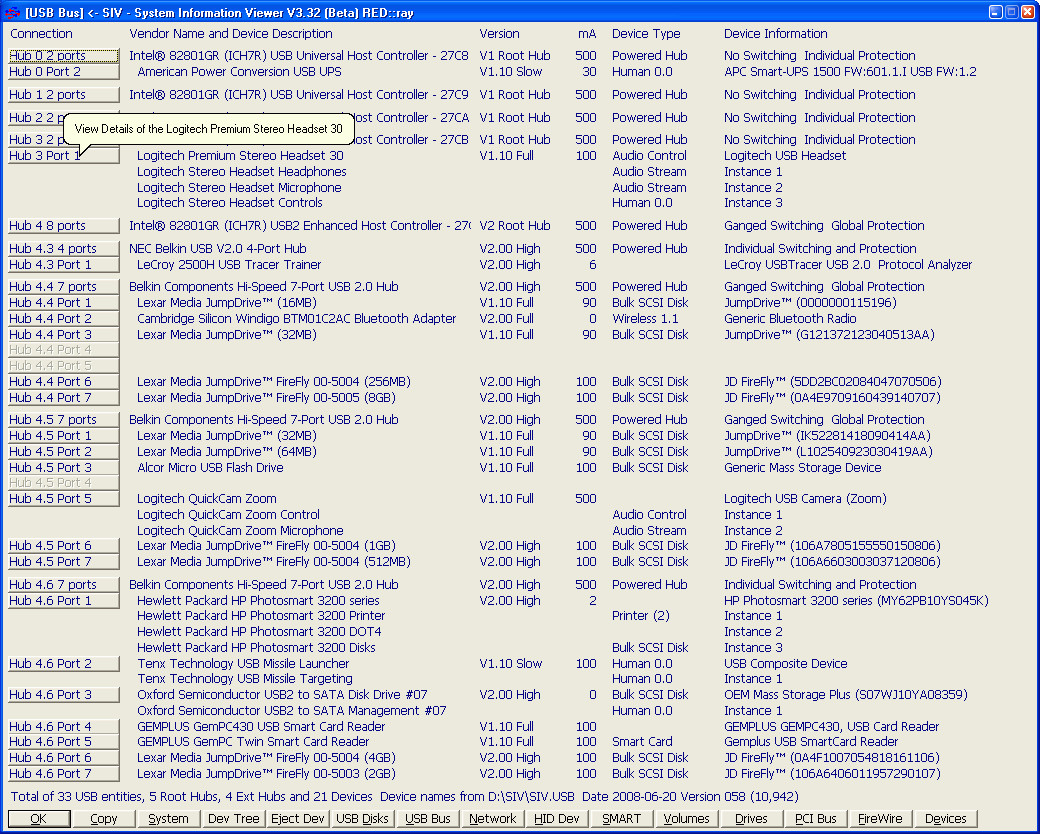Viewport: 1040px width, 834px height.
Task: Open the Hub 4.4 Port 3 details
Action: pyautogui.click(x=64, y=334)
